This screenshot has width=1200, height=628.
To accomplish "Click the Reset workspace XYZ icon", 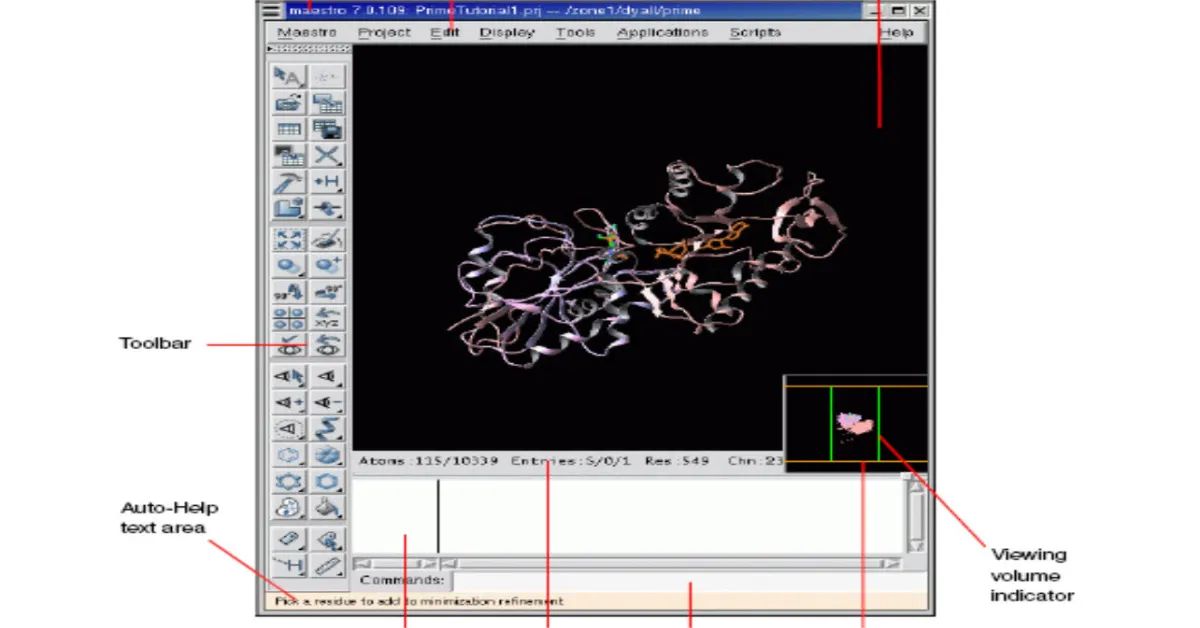I will tap(327, 319).
